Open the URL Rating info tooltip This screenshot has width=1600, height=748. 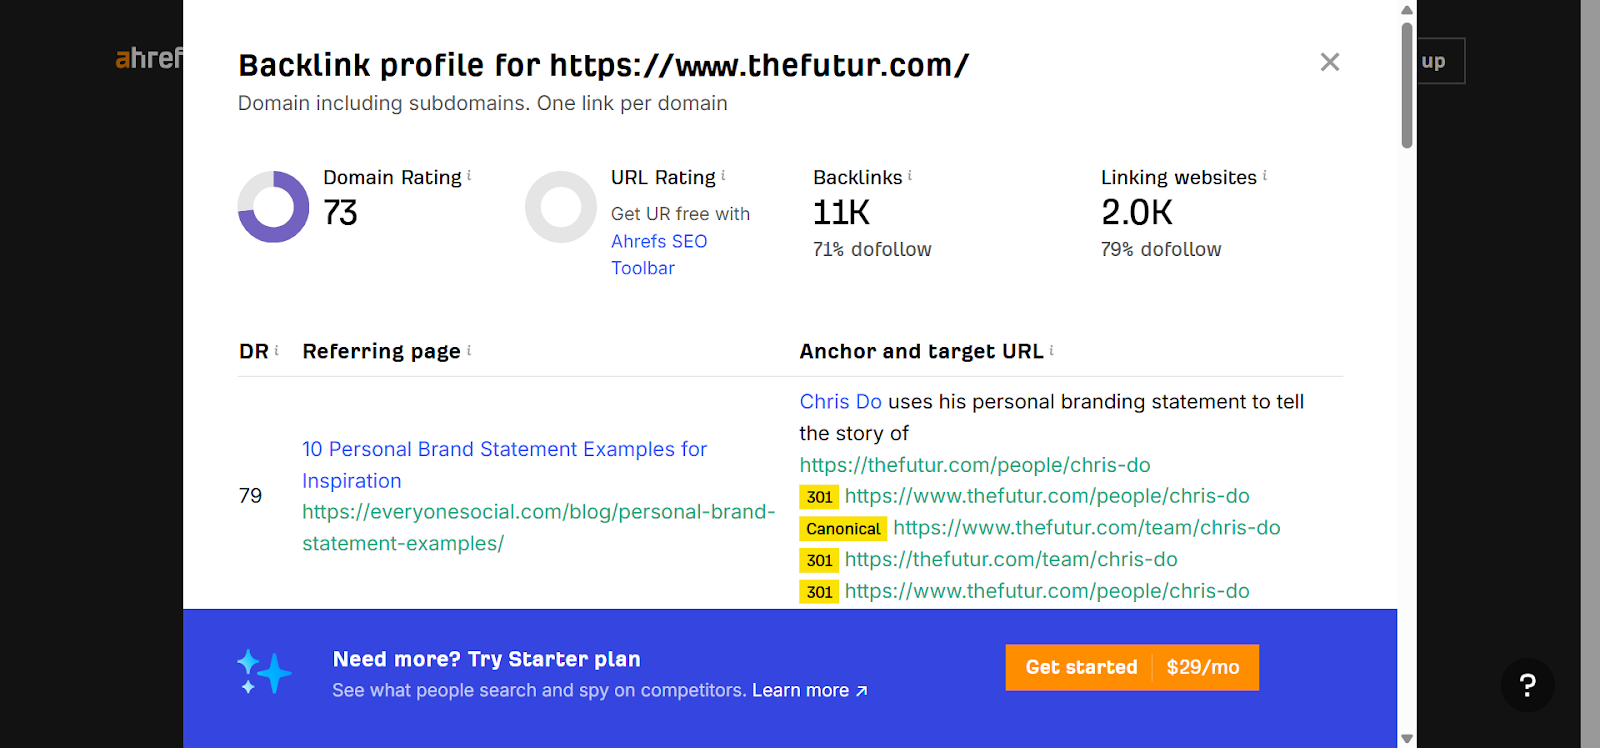click(723, 177)
